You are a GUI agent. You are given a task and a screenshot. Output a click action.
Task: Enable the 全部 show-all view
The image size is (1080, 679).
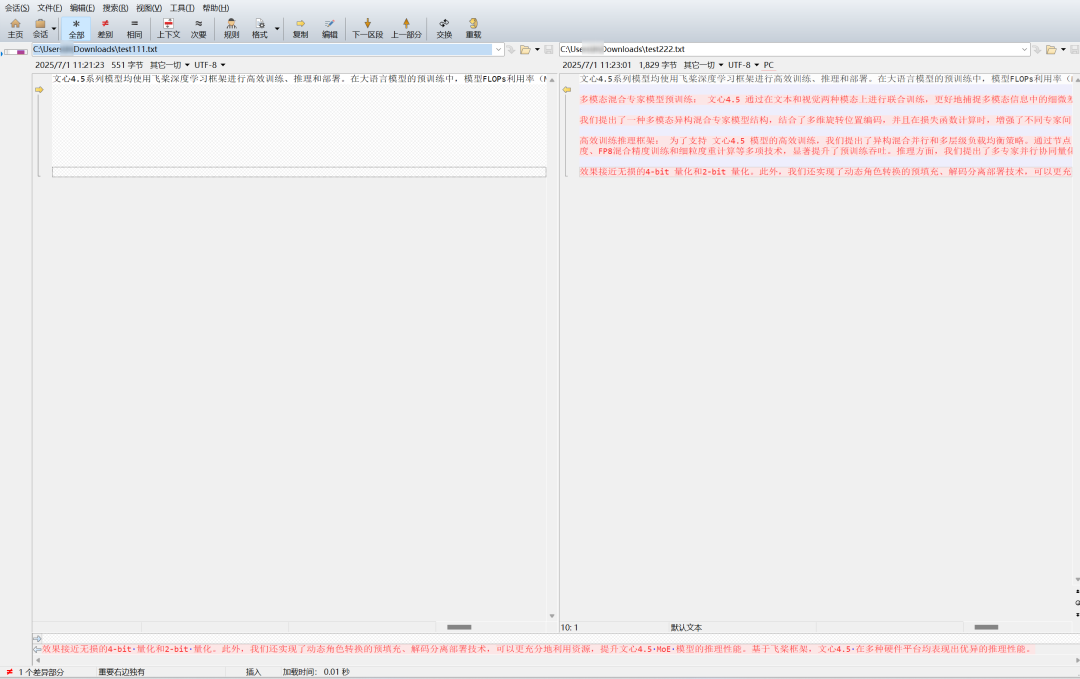[76, 28]
